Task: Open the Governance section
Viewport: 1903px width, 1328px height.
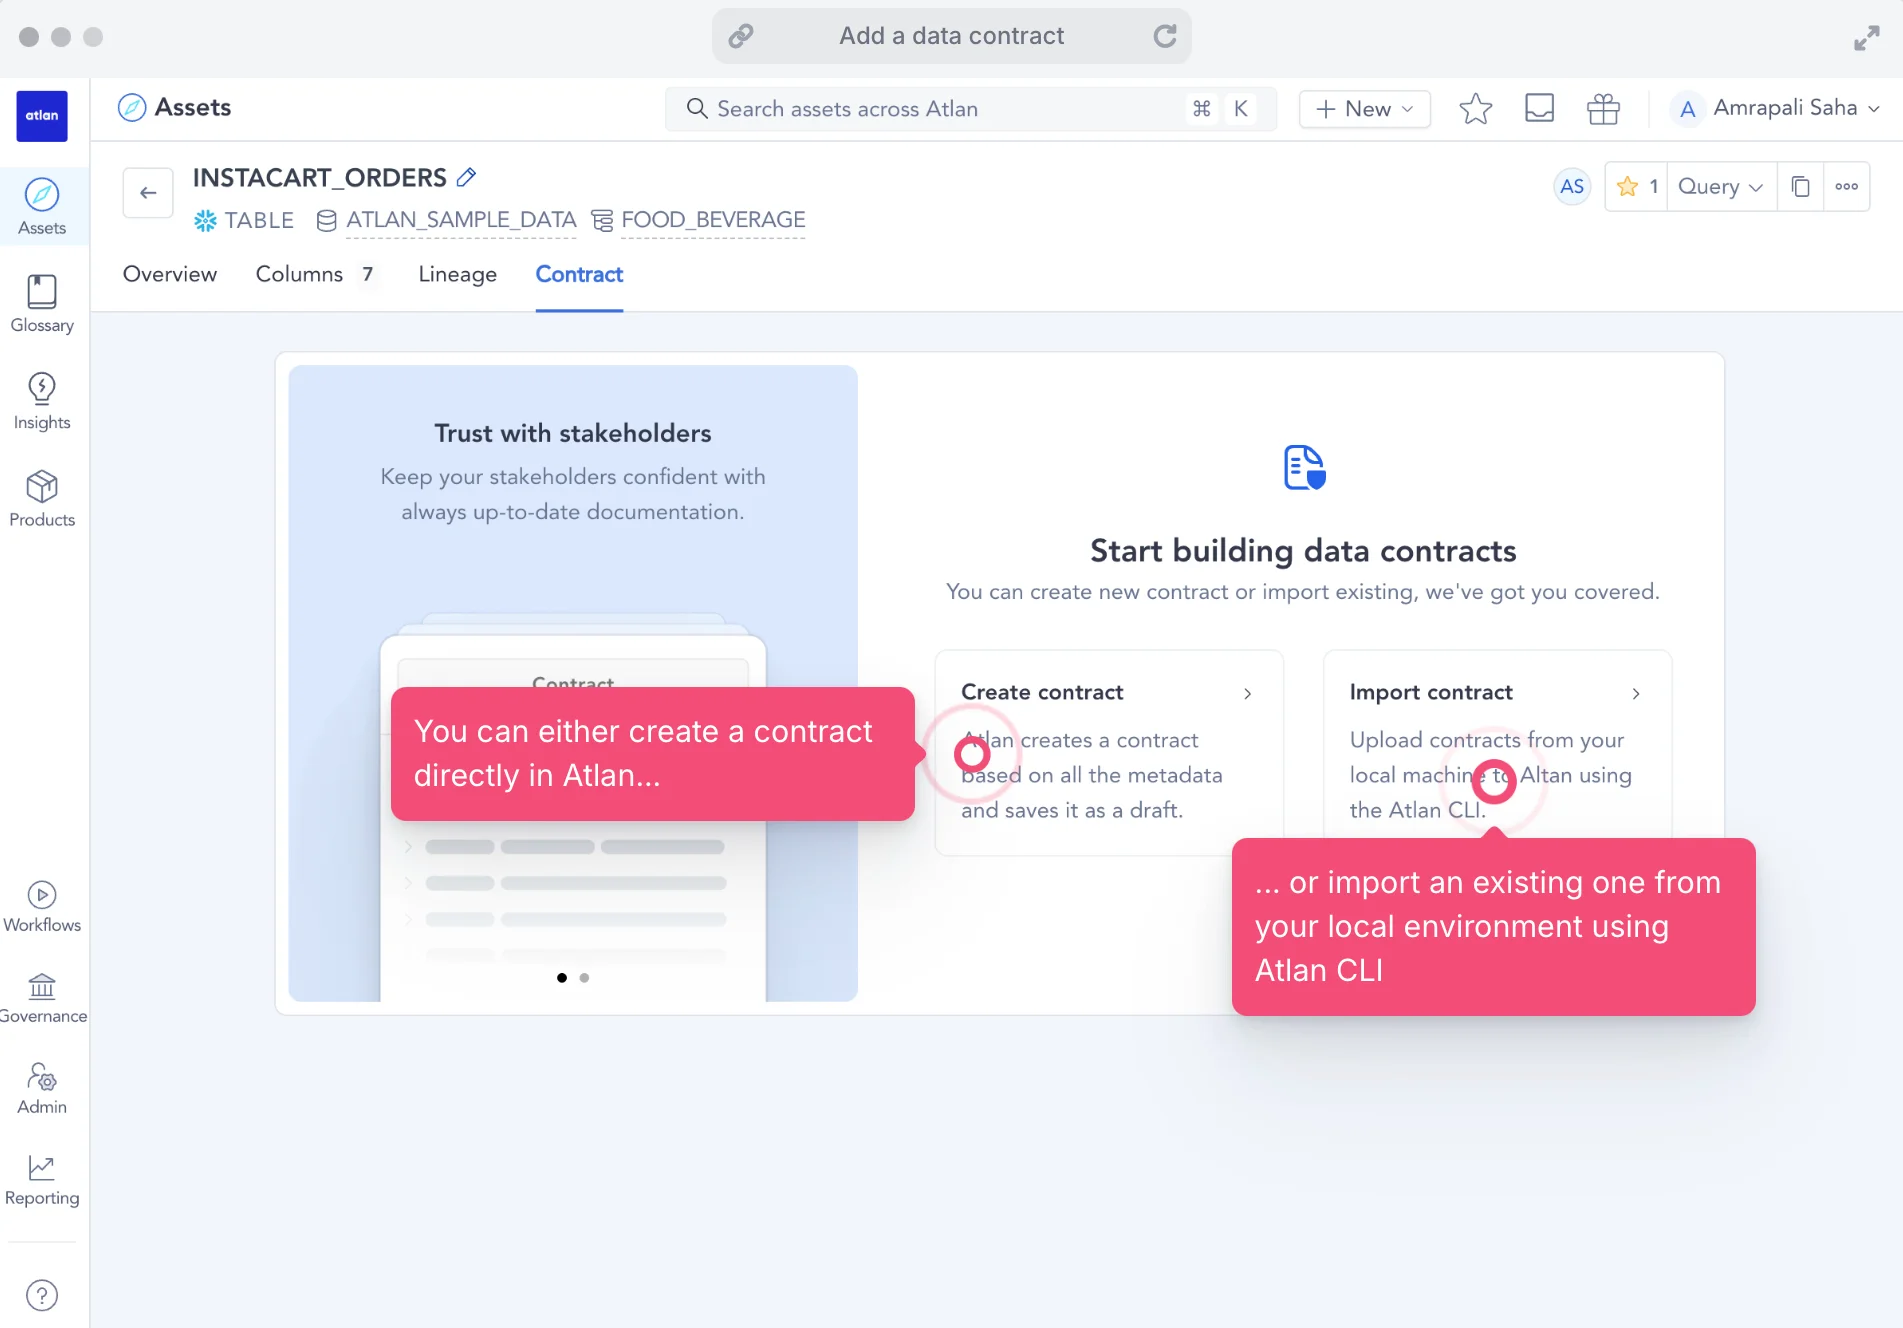Action: pos(42,997)
